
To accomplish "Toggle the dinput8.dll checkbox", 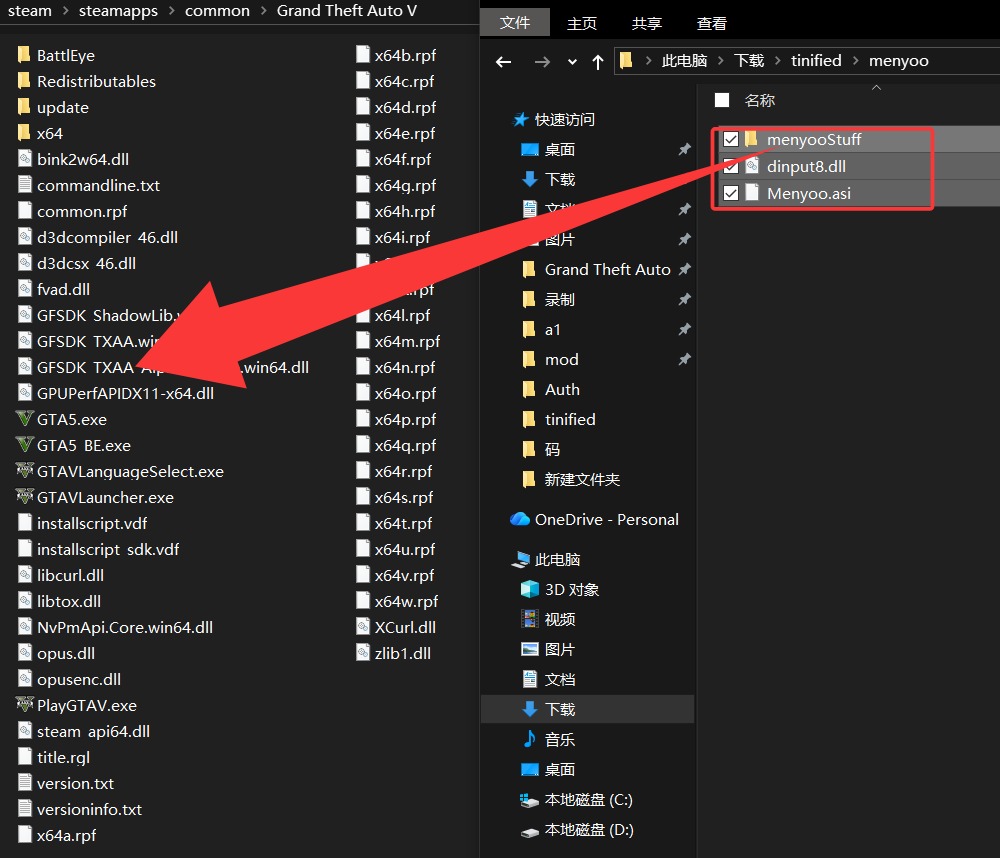I will coord(731,167).
